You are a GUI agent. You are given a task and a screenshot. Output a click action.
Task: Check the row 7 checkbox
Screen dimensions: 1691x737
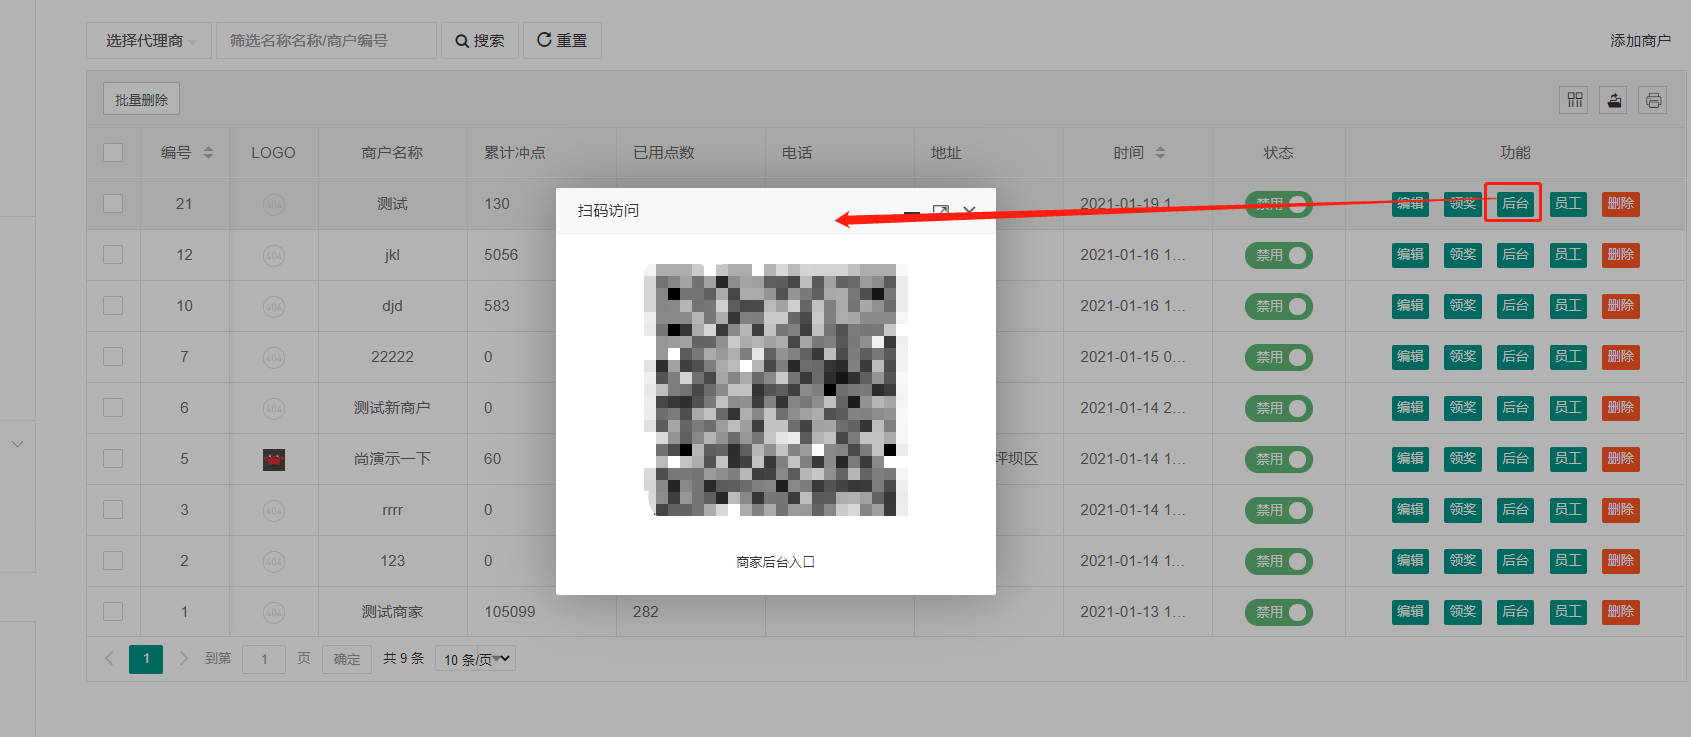[x=113, y=357]
